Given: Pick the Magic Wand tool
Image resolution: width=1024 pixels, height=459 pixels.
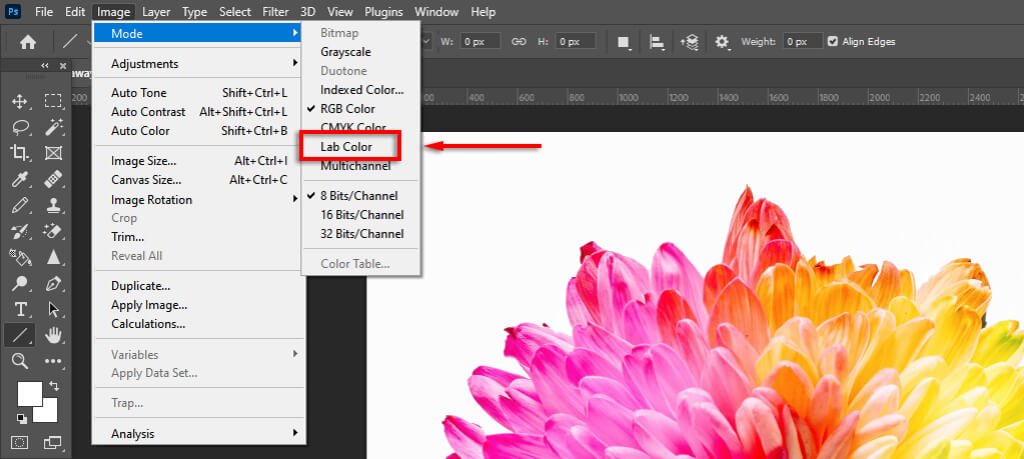Looking at the screenshot, I should coord(53,127).
